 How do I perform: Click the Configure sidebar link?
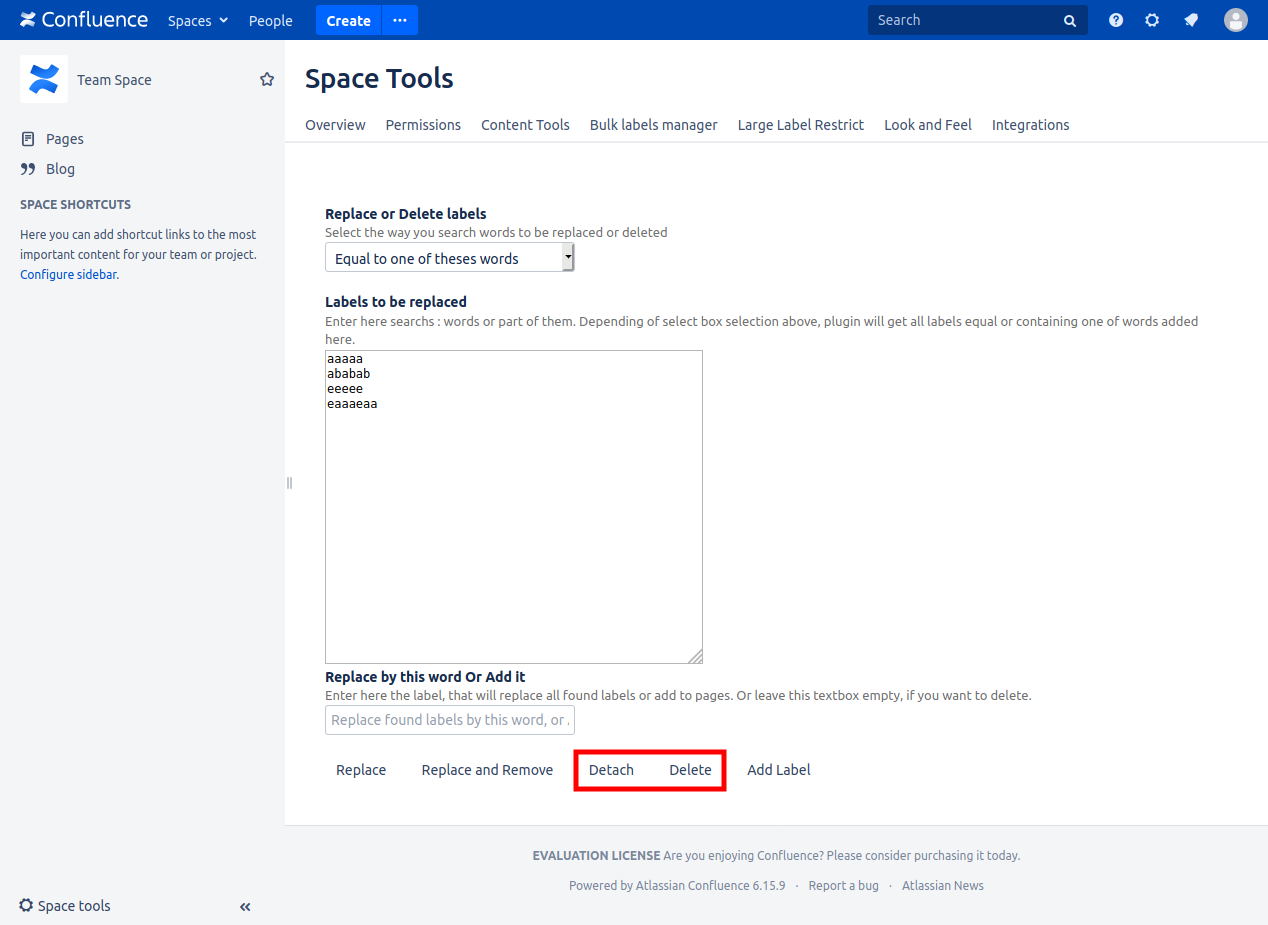tap(68, 274)
